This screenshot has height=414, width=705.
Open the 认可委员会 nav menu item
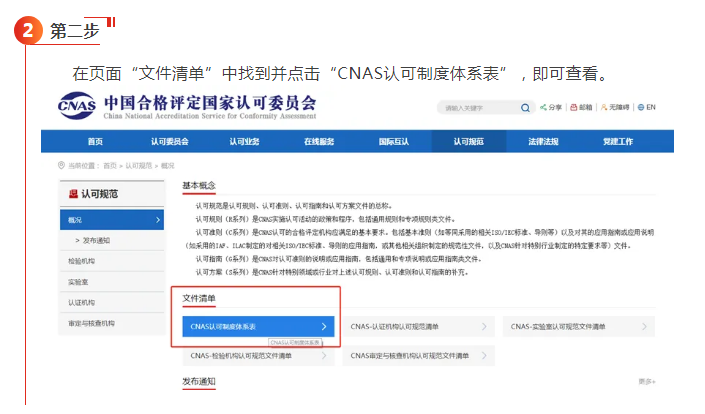pos(170,142)
